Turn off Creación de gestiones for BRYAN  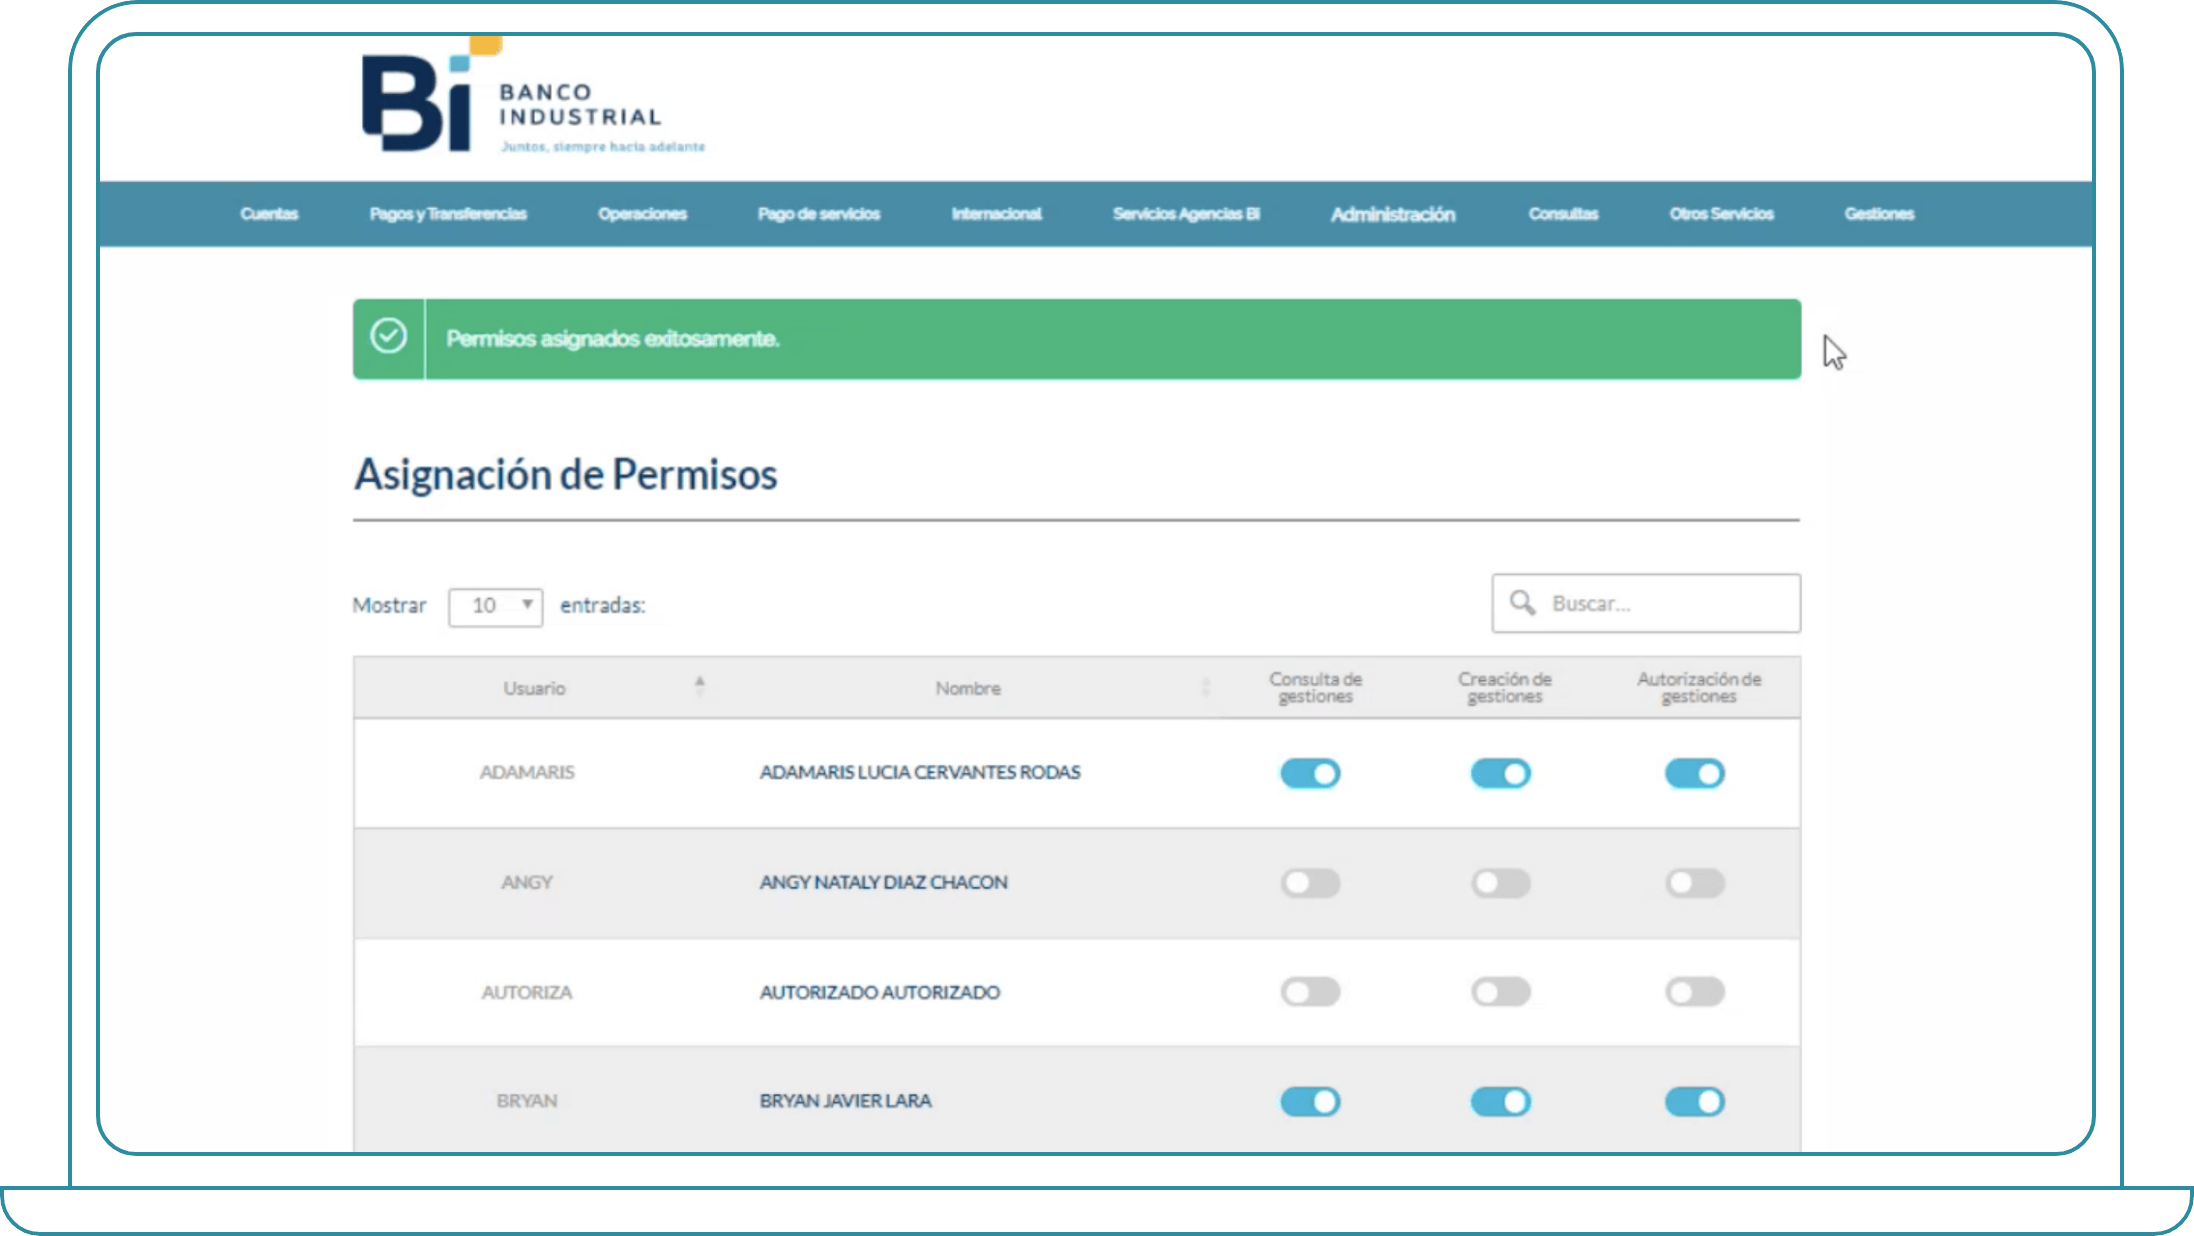tap(1500, 1101)
